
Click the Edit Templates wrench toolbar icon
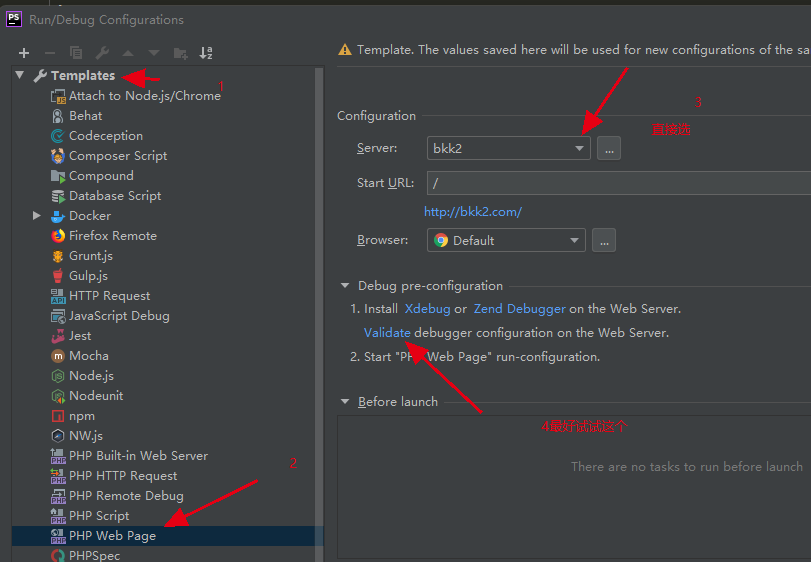[x=102, y=53]
